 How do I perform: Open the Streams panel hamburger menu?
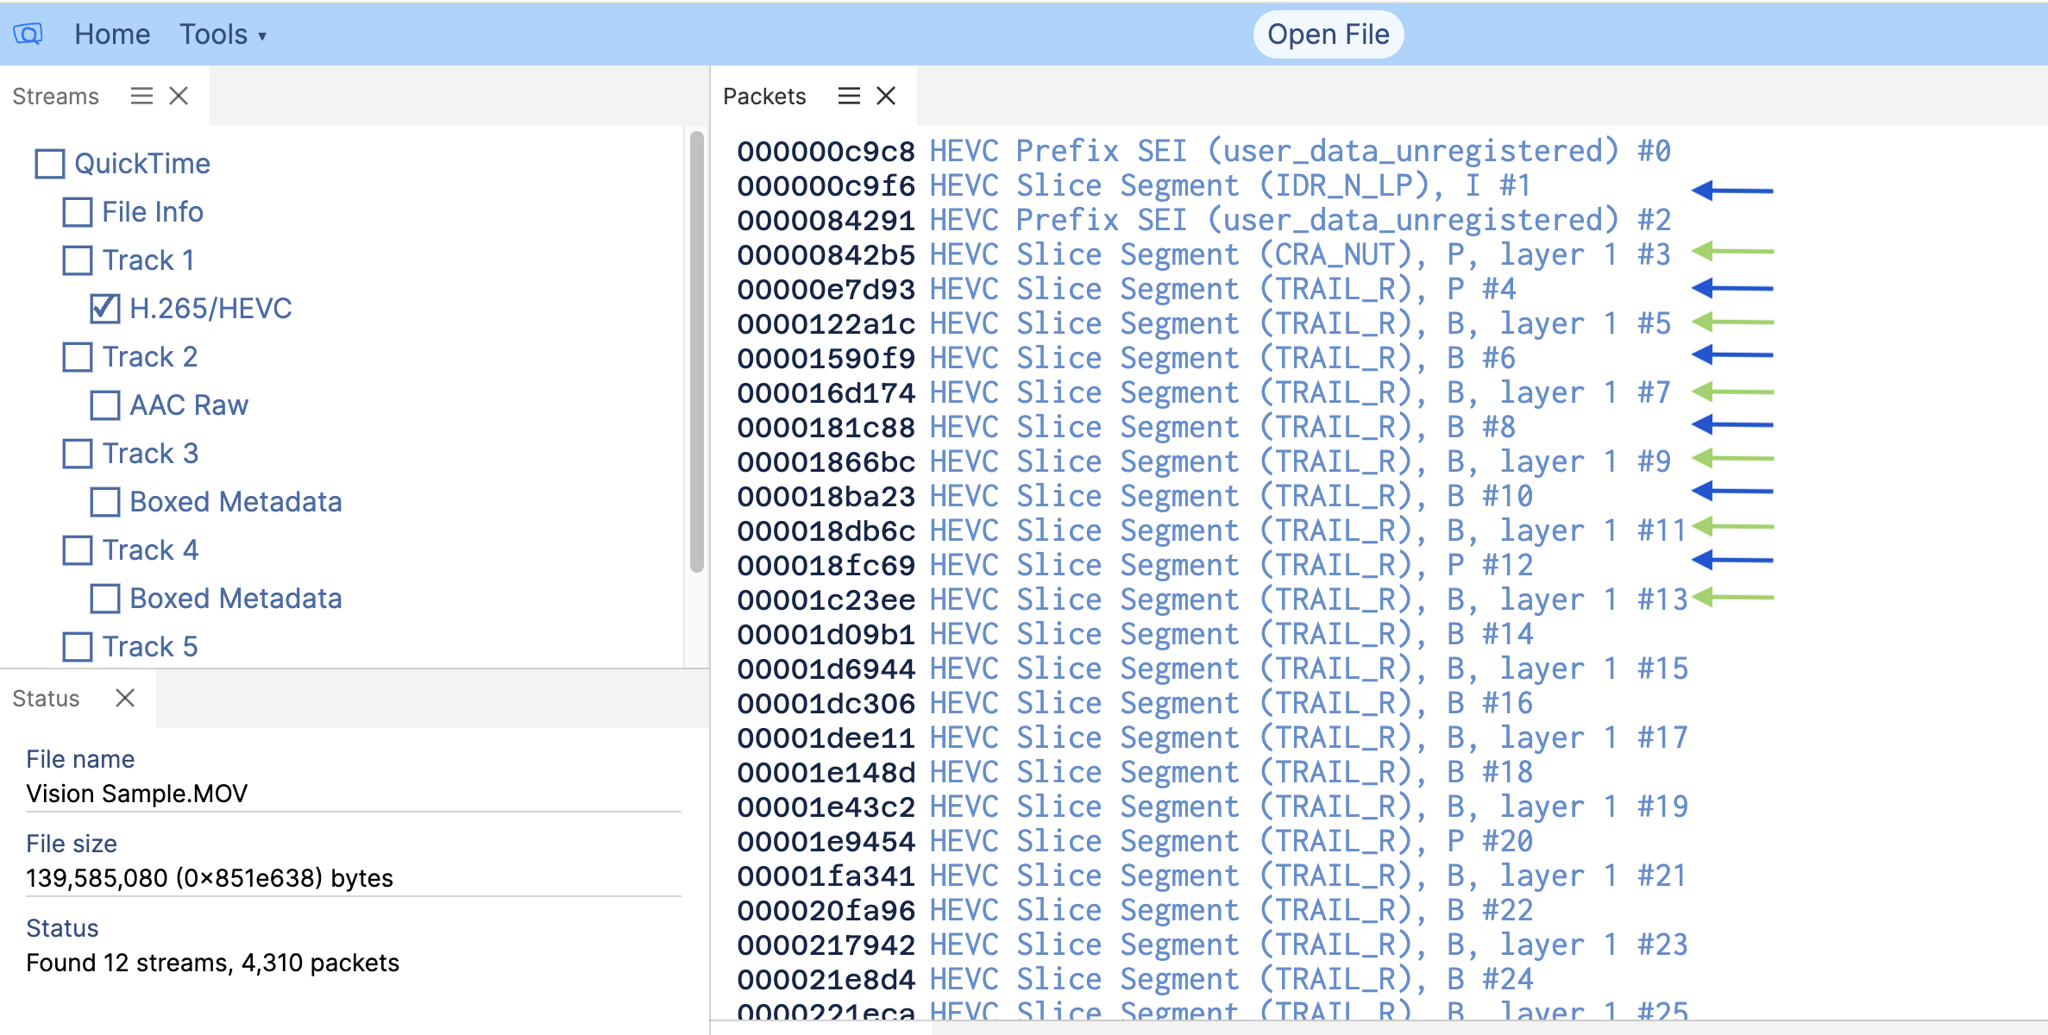142,96
